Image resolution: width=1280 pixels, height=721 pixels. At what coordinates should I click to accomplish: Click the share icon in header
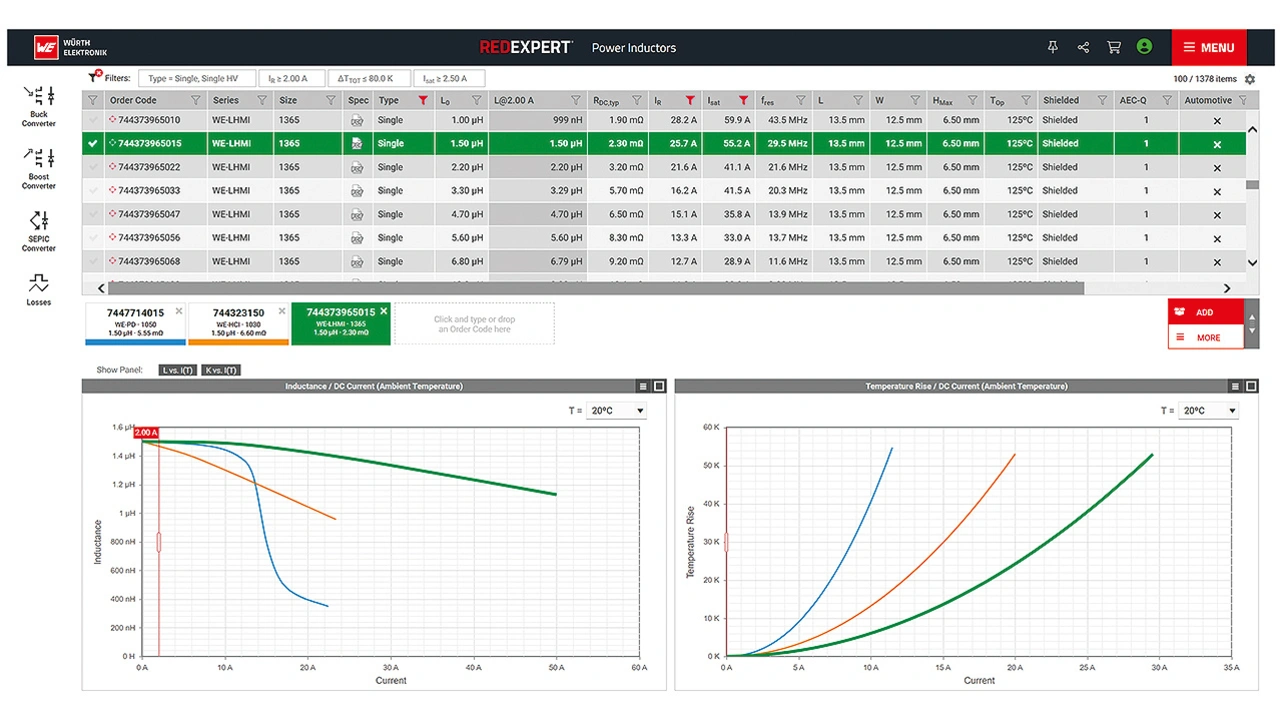tap(1083, 47)
